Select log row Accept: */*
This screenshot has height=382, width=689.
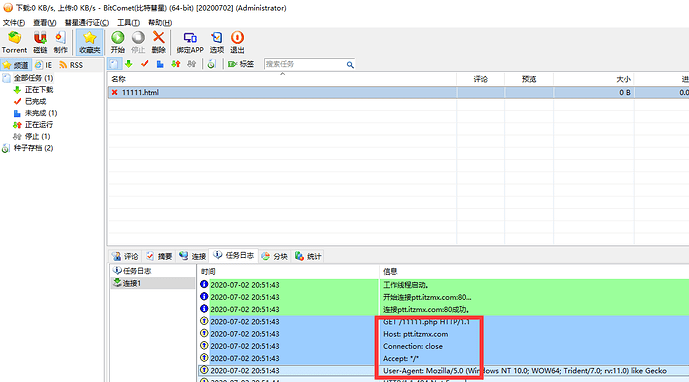tap(443, 359)
